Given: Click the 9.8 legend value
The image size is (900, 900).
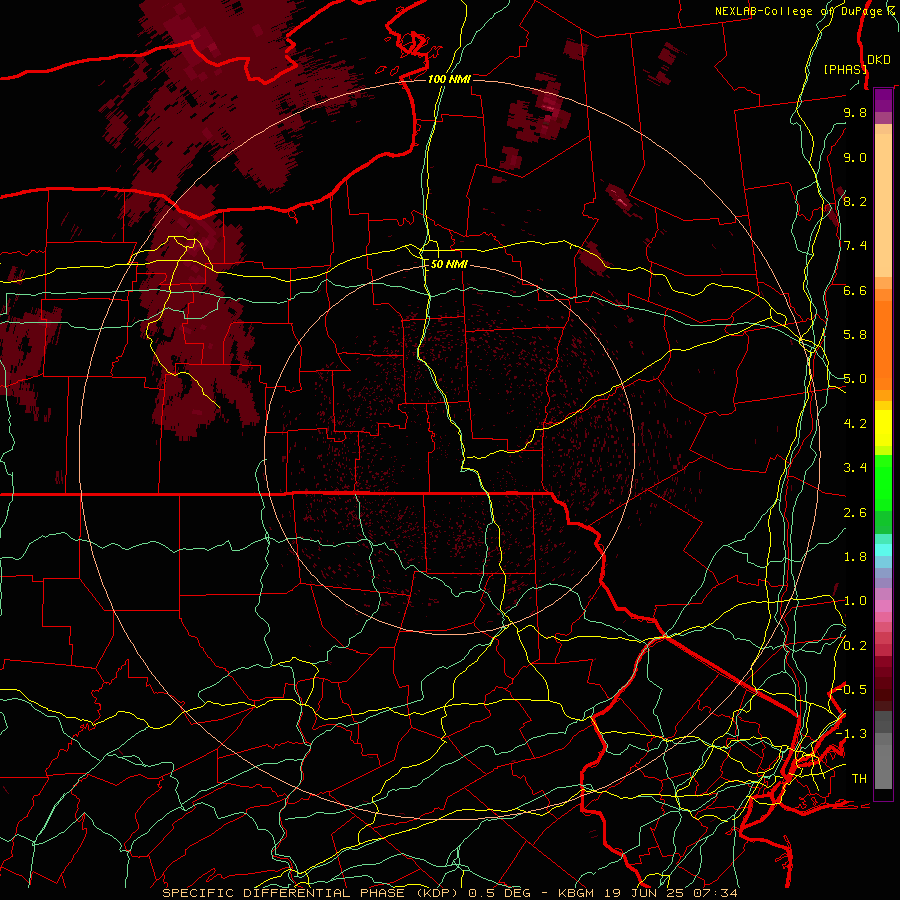Looking at the screenshot, I should click(x=855, y=112).
